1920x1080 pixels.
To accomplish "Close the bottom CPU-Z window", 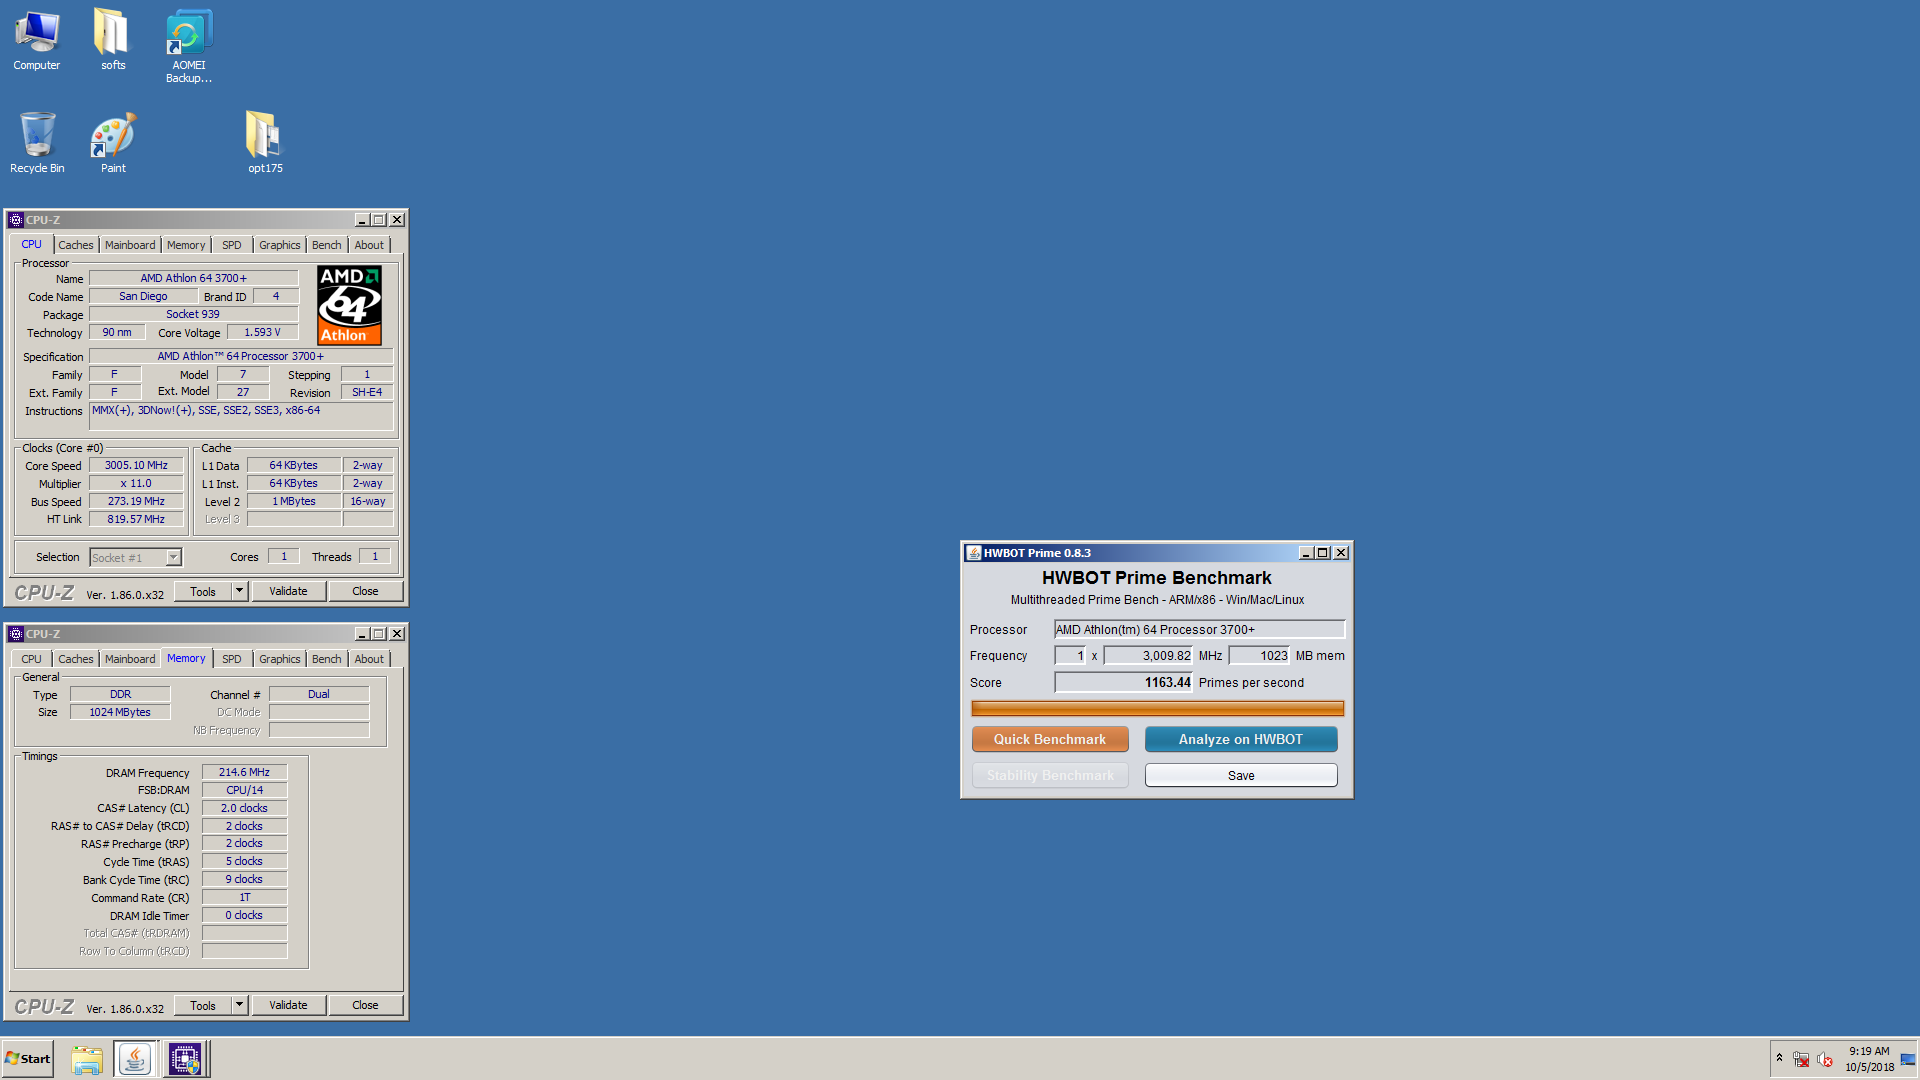I will pos(397,634).
